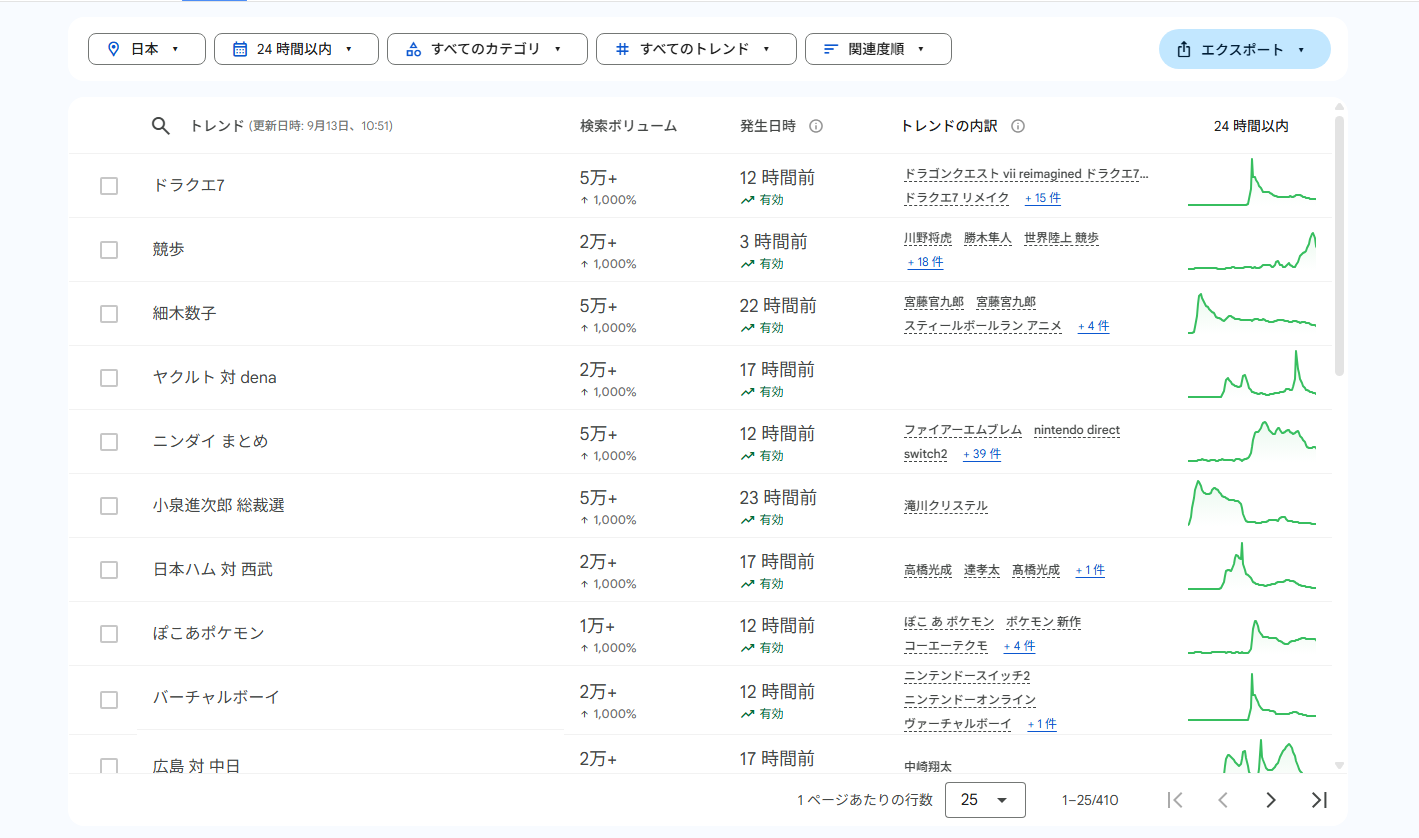This screenshot has height=838, width=1419.
Task: Click the ニンテンドーオンライン breakdown term
Action: point(970,700)
